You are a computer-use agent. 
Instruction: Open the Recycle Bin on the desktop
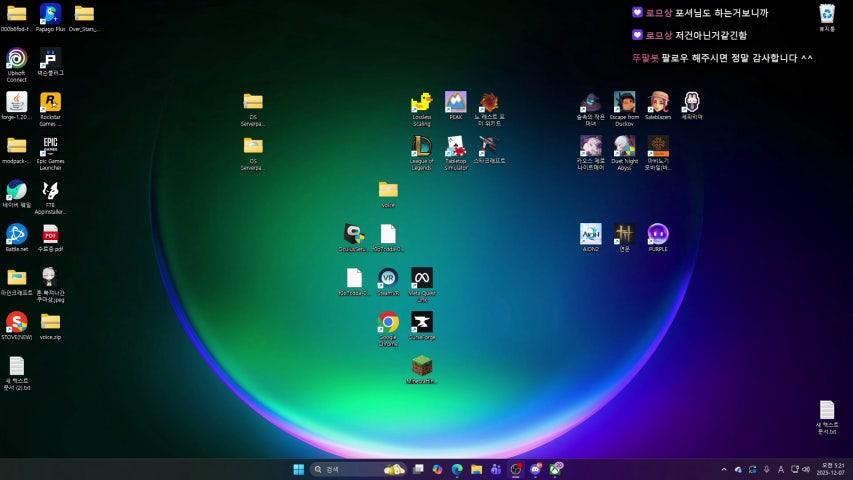(827, 14)
